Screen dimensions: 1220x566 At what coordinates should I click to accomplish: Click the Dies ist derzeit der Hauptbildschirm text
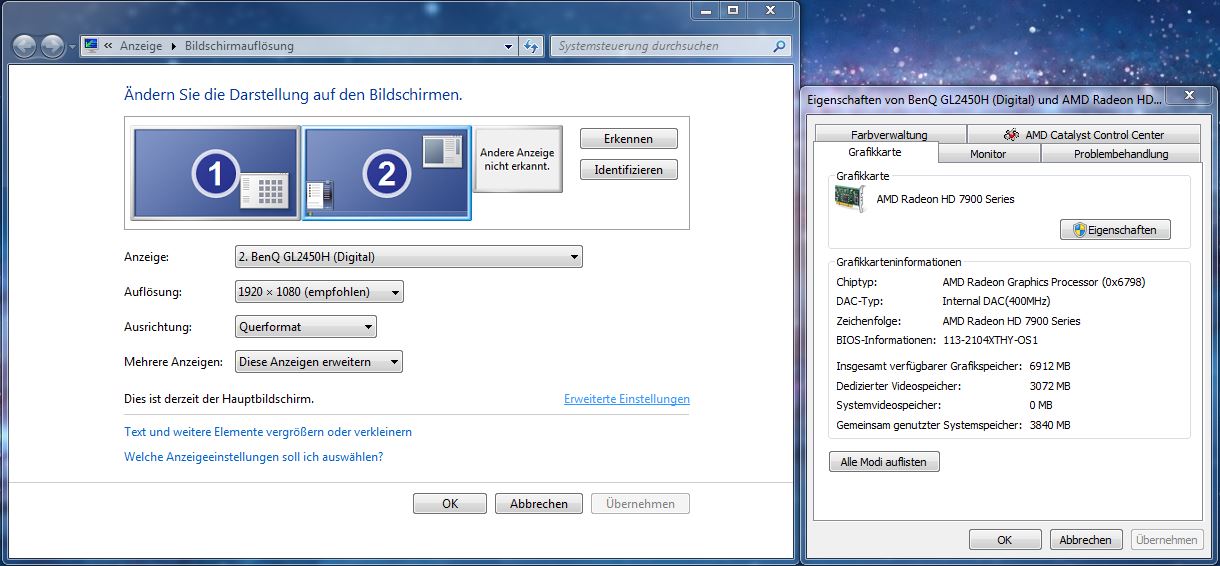219,399
